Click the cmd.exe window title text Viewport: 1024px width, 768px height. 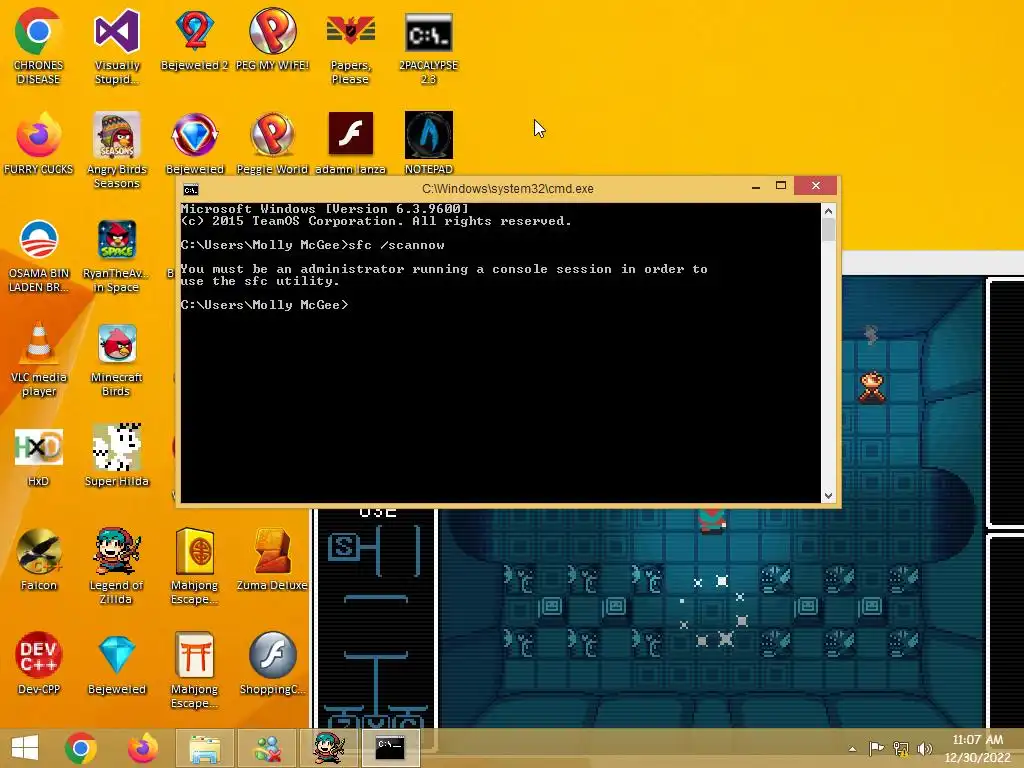tap(507, 189)
